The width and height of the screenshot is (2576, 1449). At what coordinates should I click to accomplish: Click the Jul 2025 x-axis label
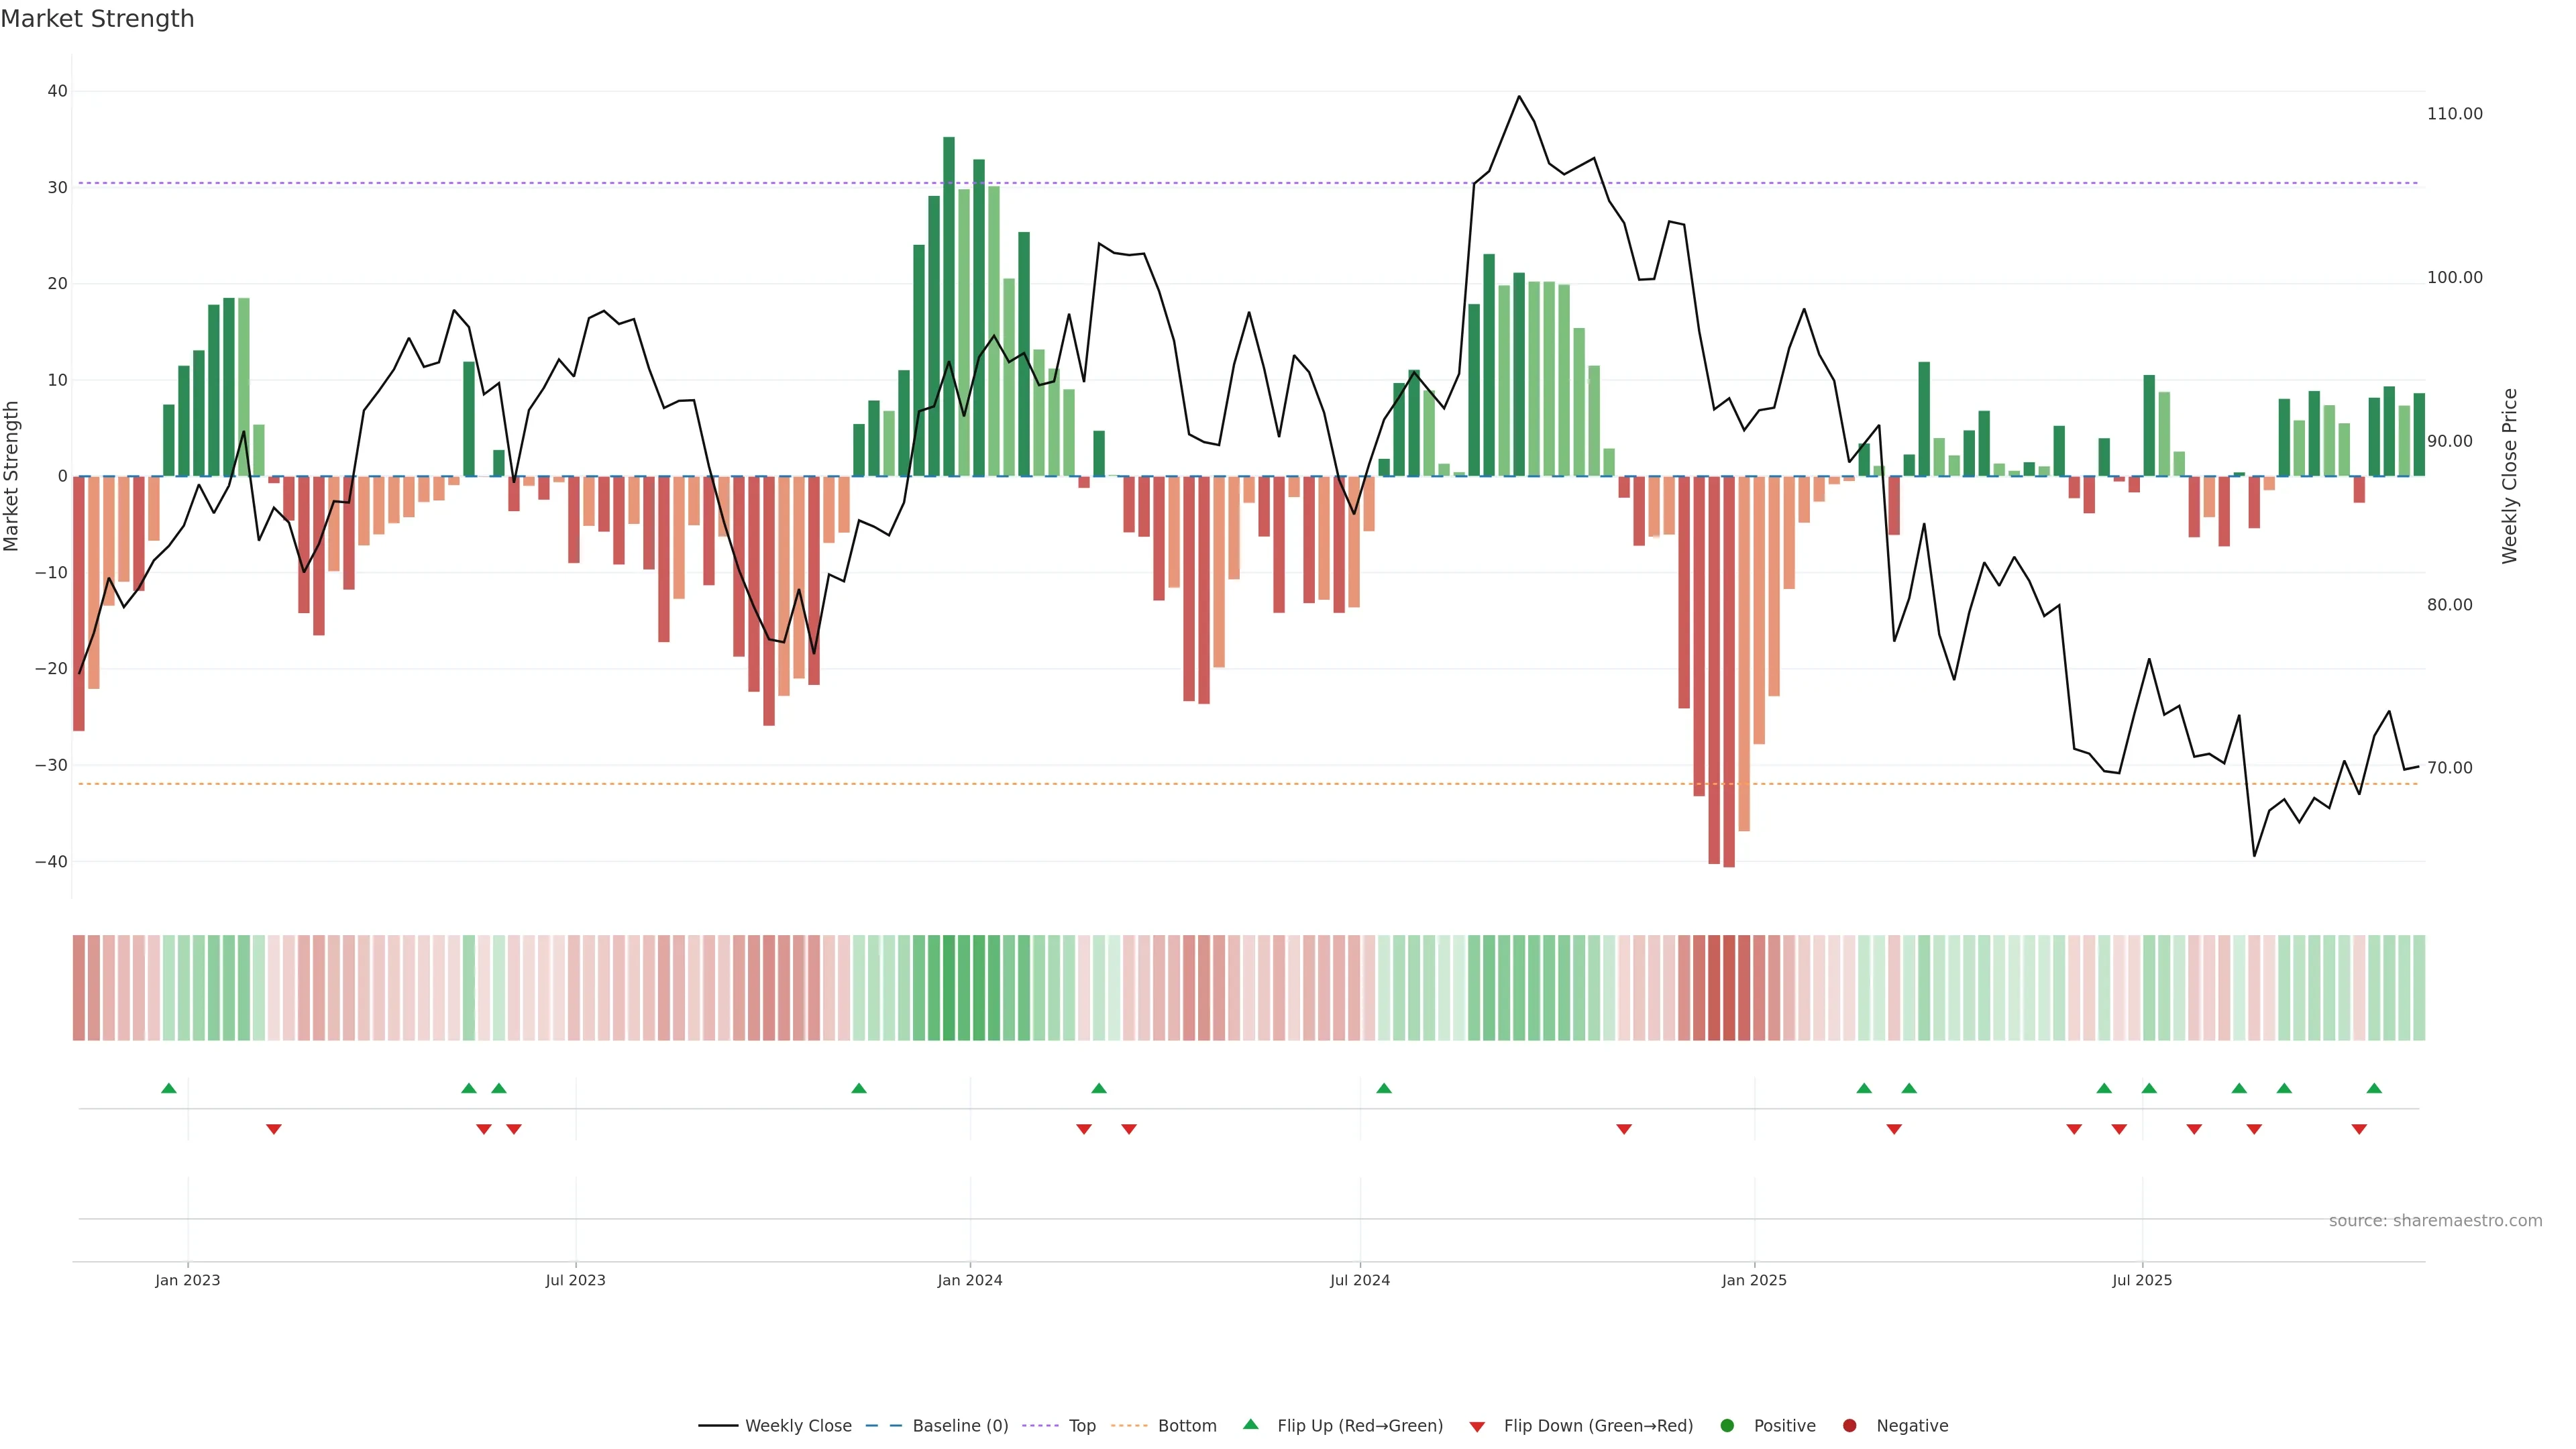click(2141, 1280)
